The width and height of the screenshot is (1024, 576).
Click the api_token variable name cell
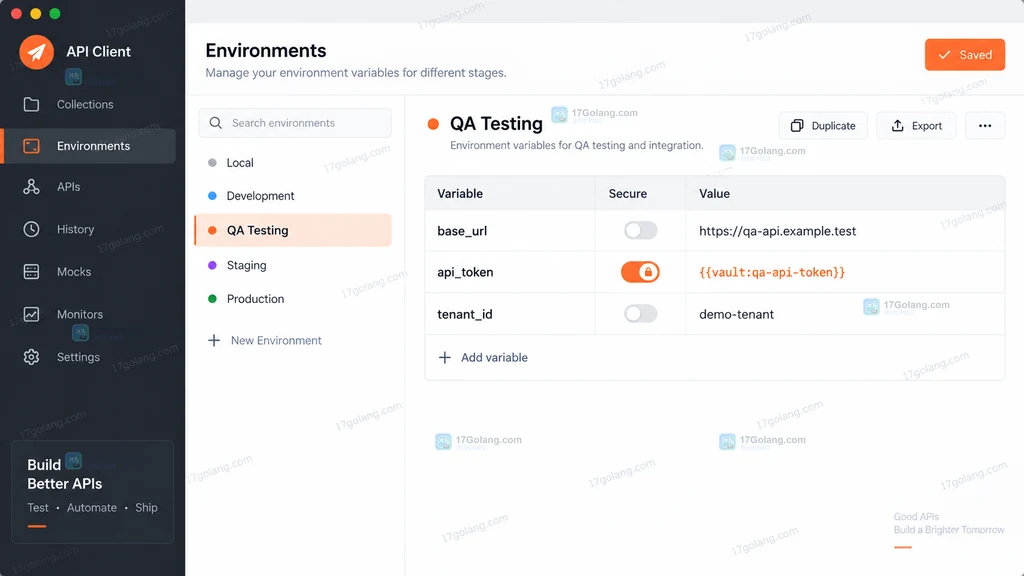pos(510,272)
